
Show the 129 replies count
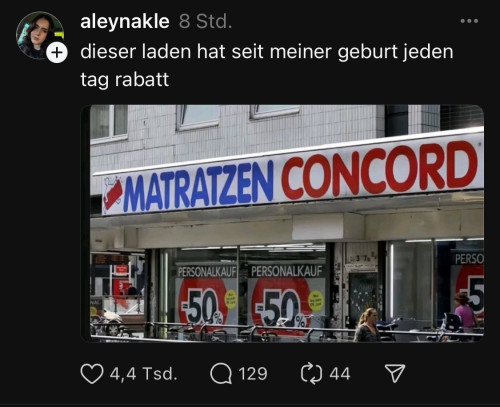point(253,374)
